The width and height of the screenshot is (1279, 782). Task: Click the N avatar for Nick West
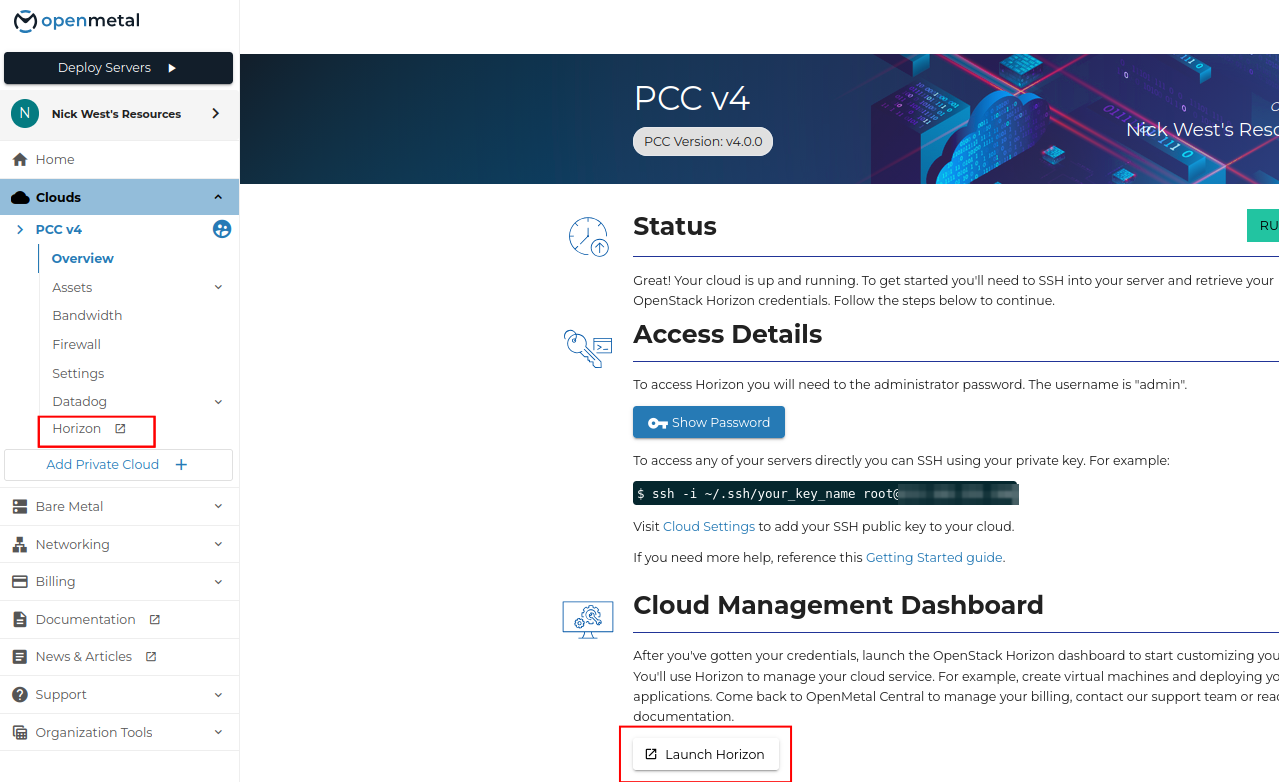[x=25, y=114]
